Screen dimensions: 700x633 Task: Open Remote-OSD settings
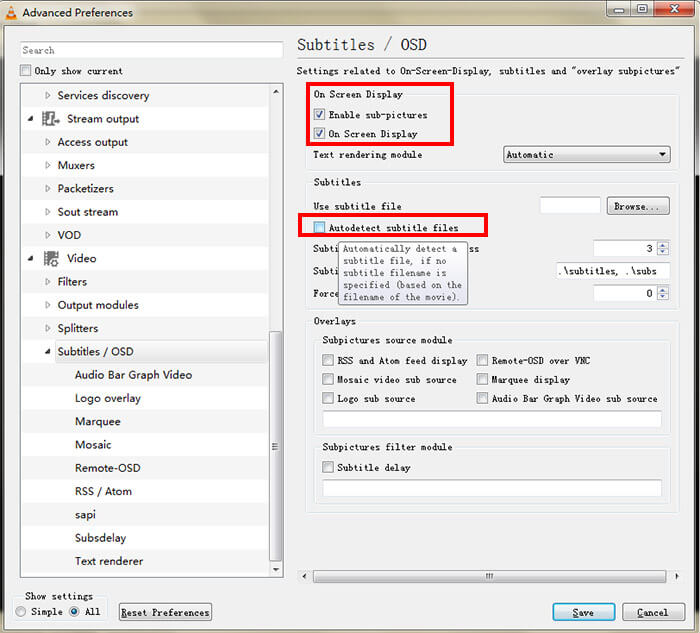(x=108, y=468)
